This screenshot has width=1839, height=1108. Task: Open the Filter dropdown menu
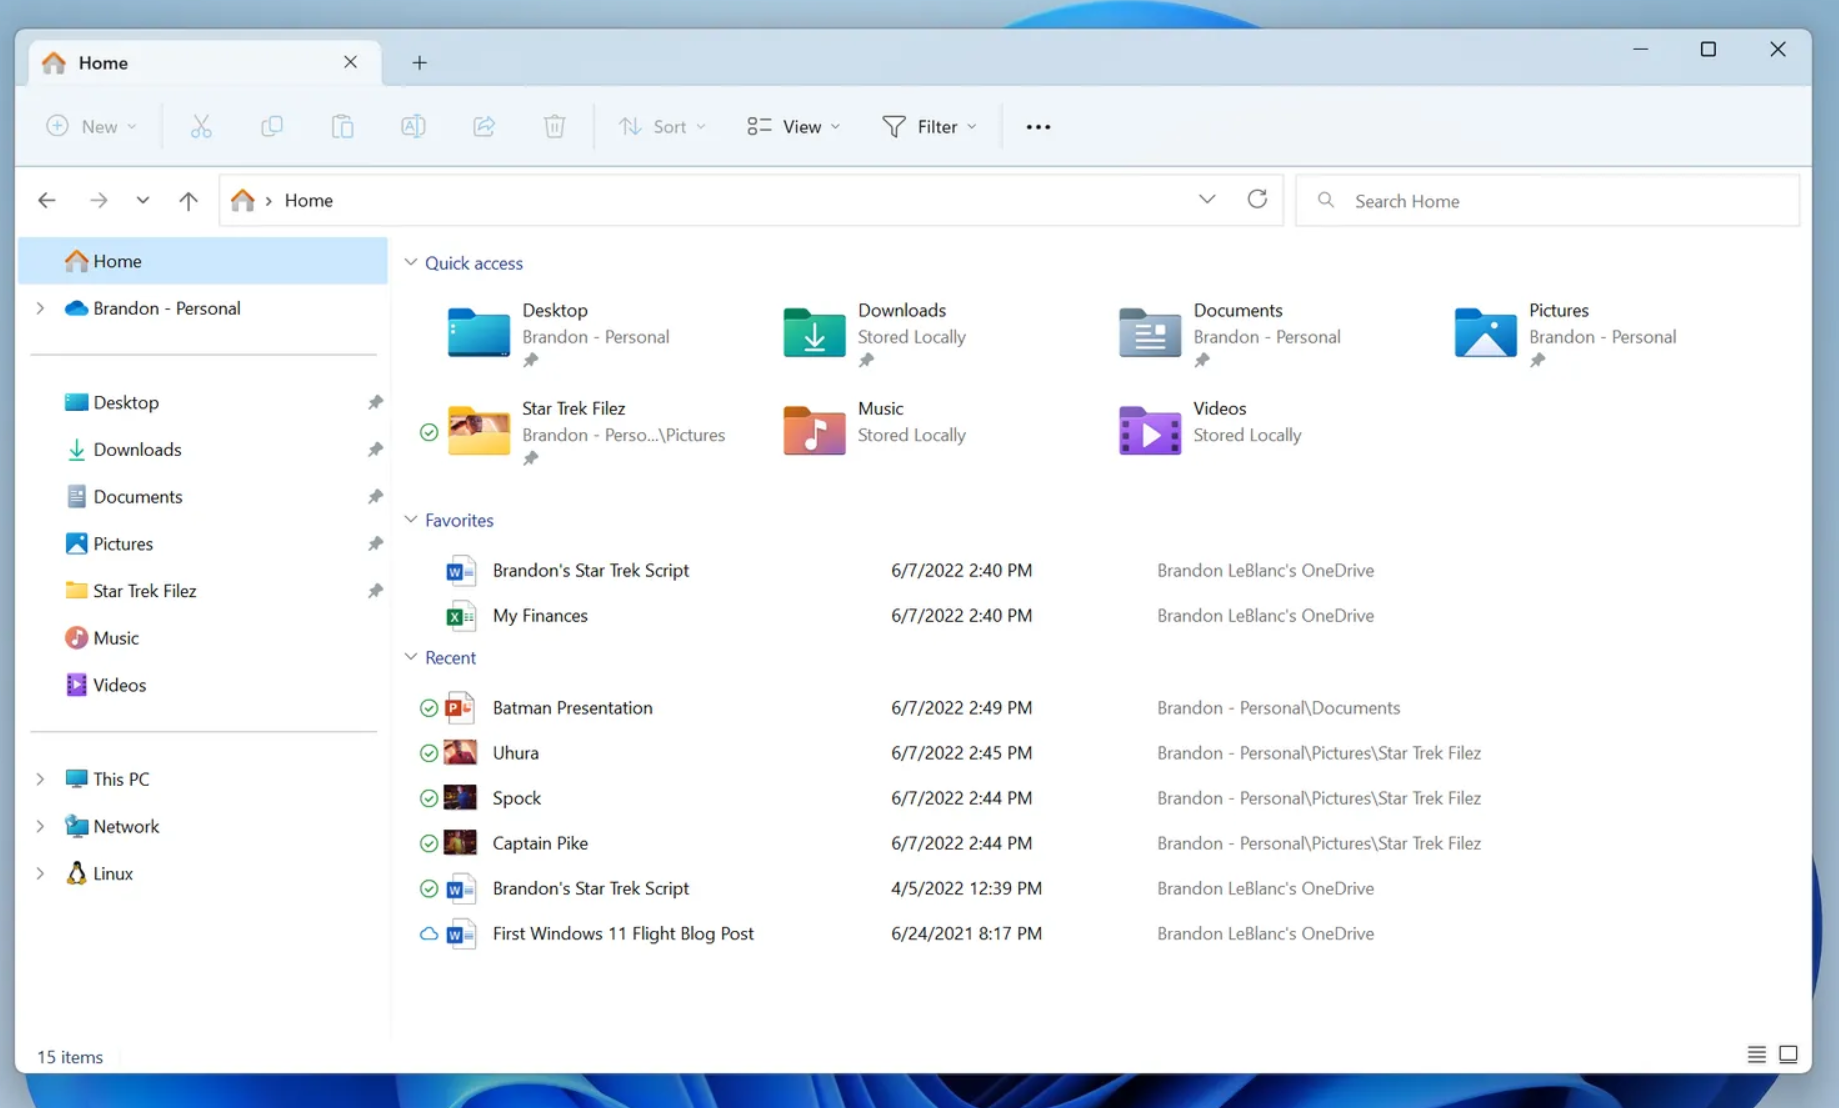929,126
